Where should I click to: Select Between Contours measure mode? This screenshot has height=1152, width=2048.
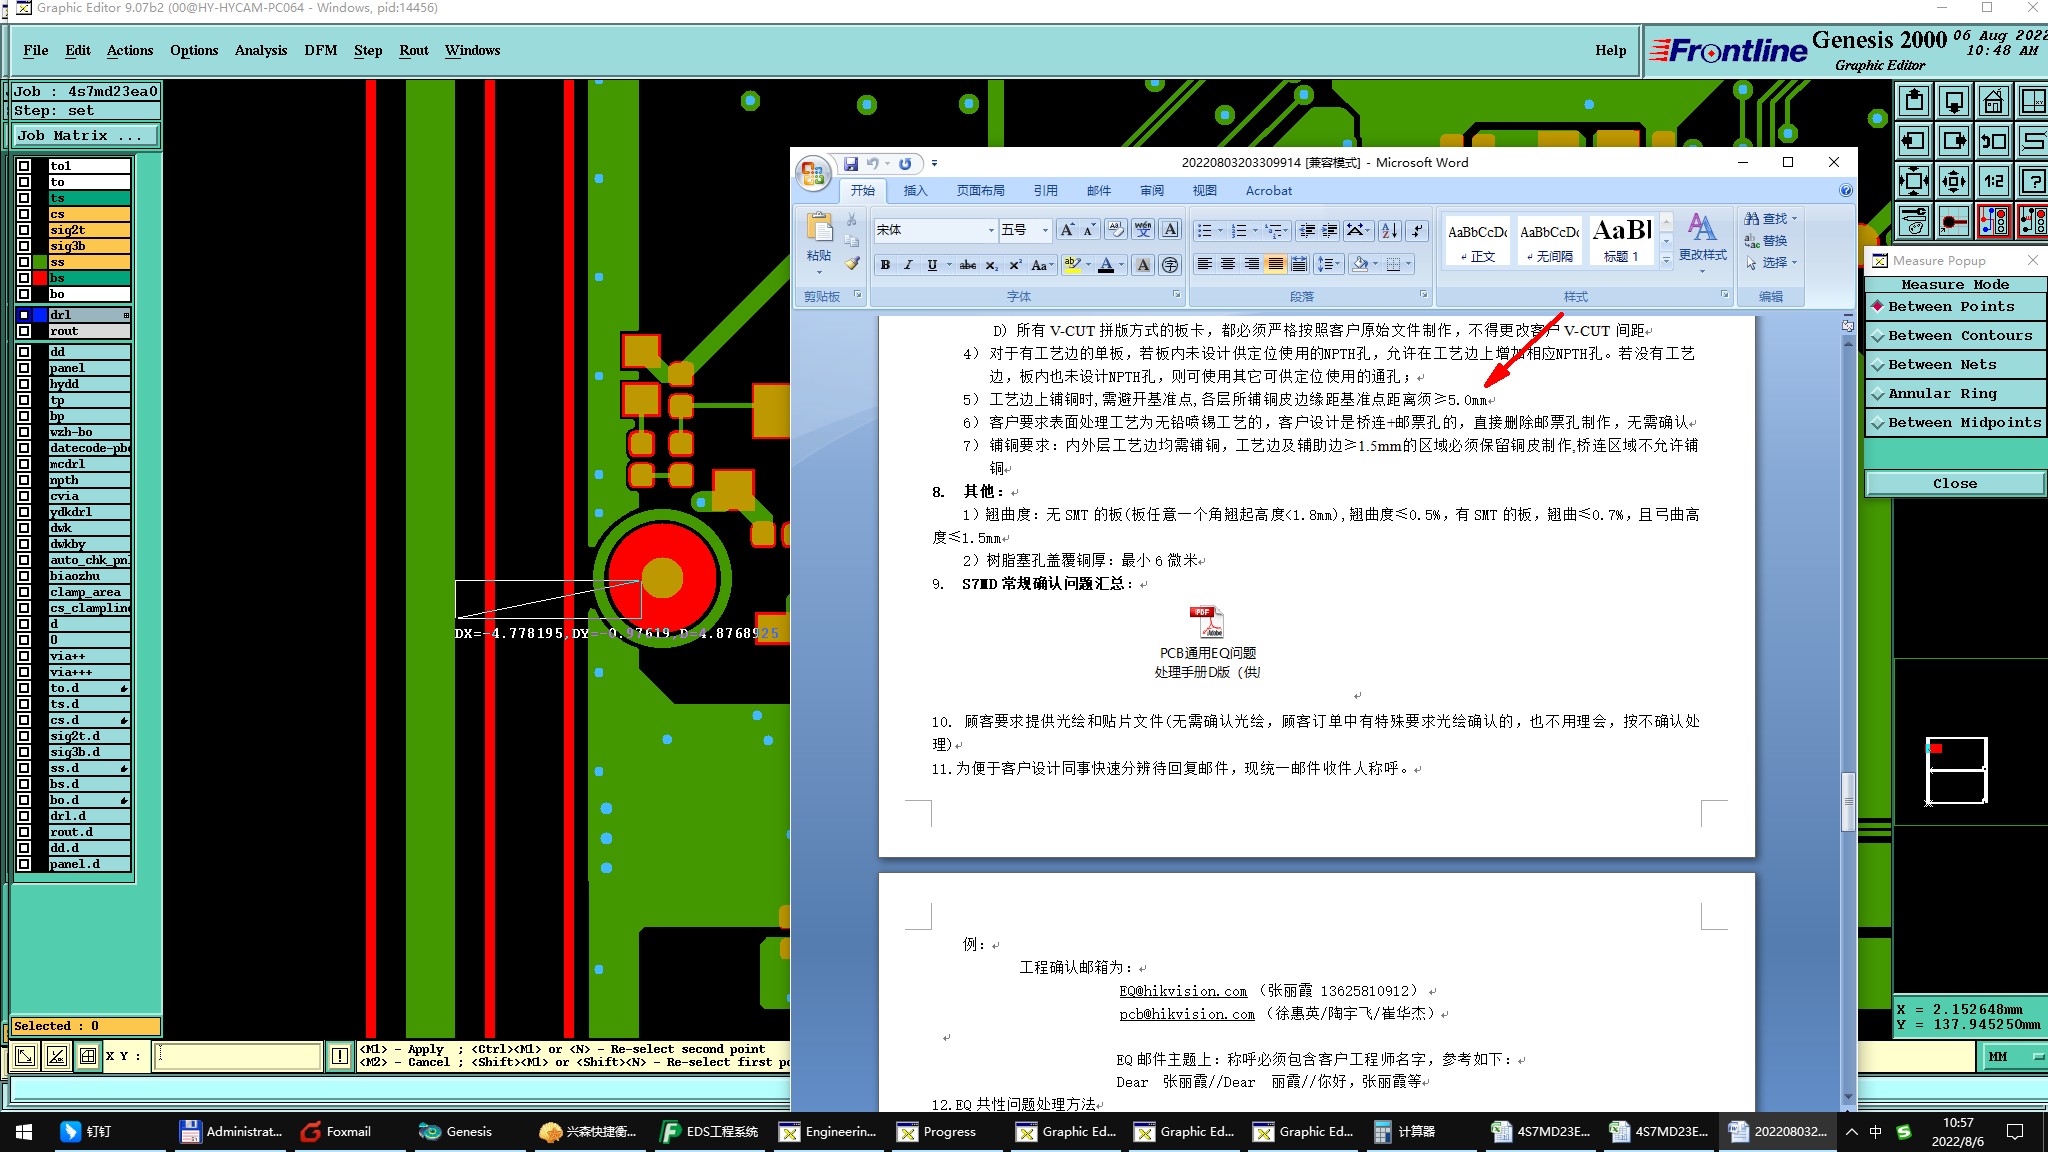(x=1958, y=336)
